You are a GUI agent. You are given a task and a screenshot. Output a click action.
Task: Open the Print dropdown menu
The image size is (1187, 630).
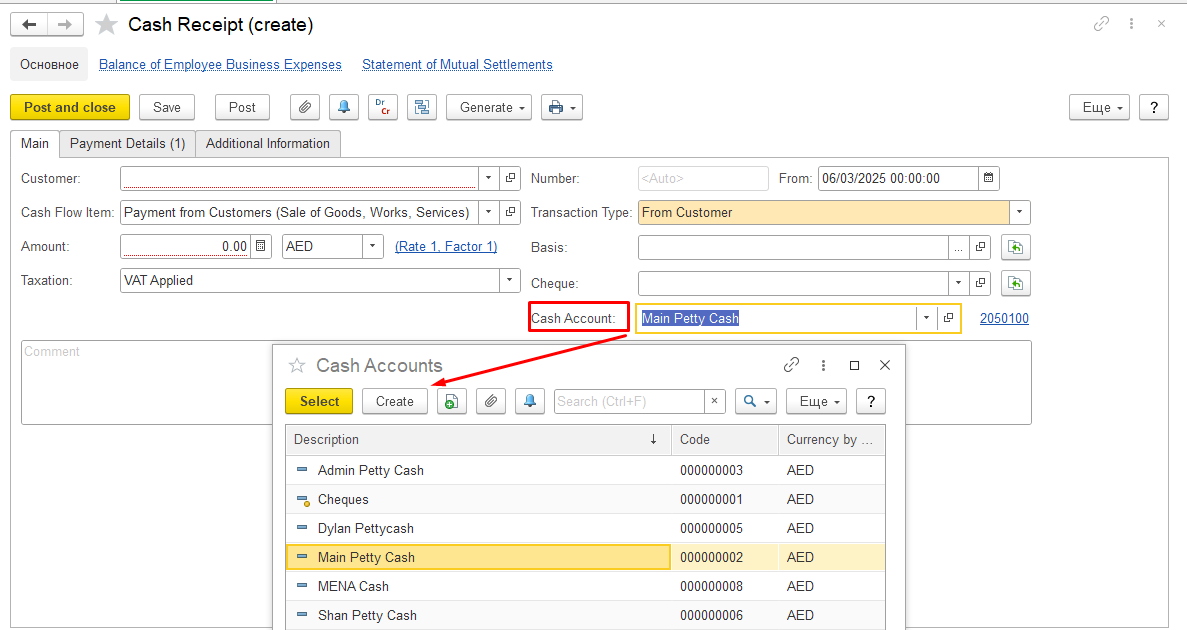coord(561,108)
